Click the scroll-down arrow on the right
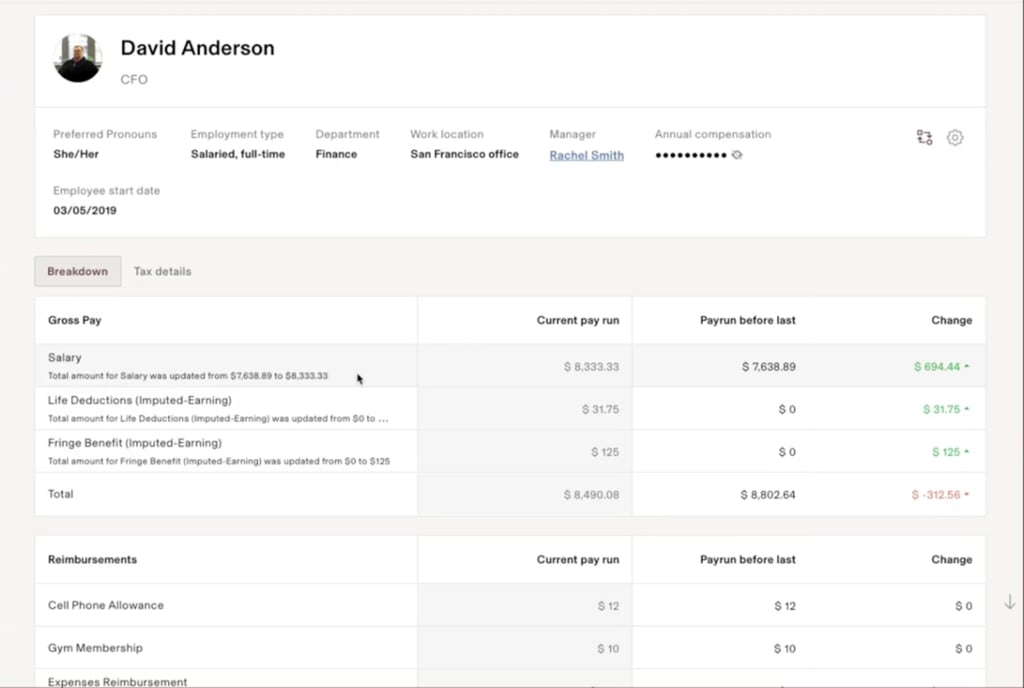 (x=1010, y=602)
